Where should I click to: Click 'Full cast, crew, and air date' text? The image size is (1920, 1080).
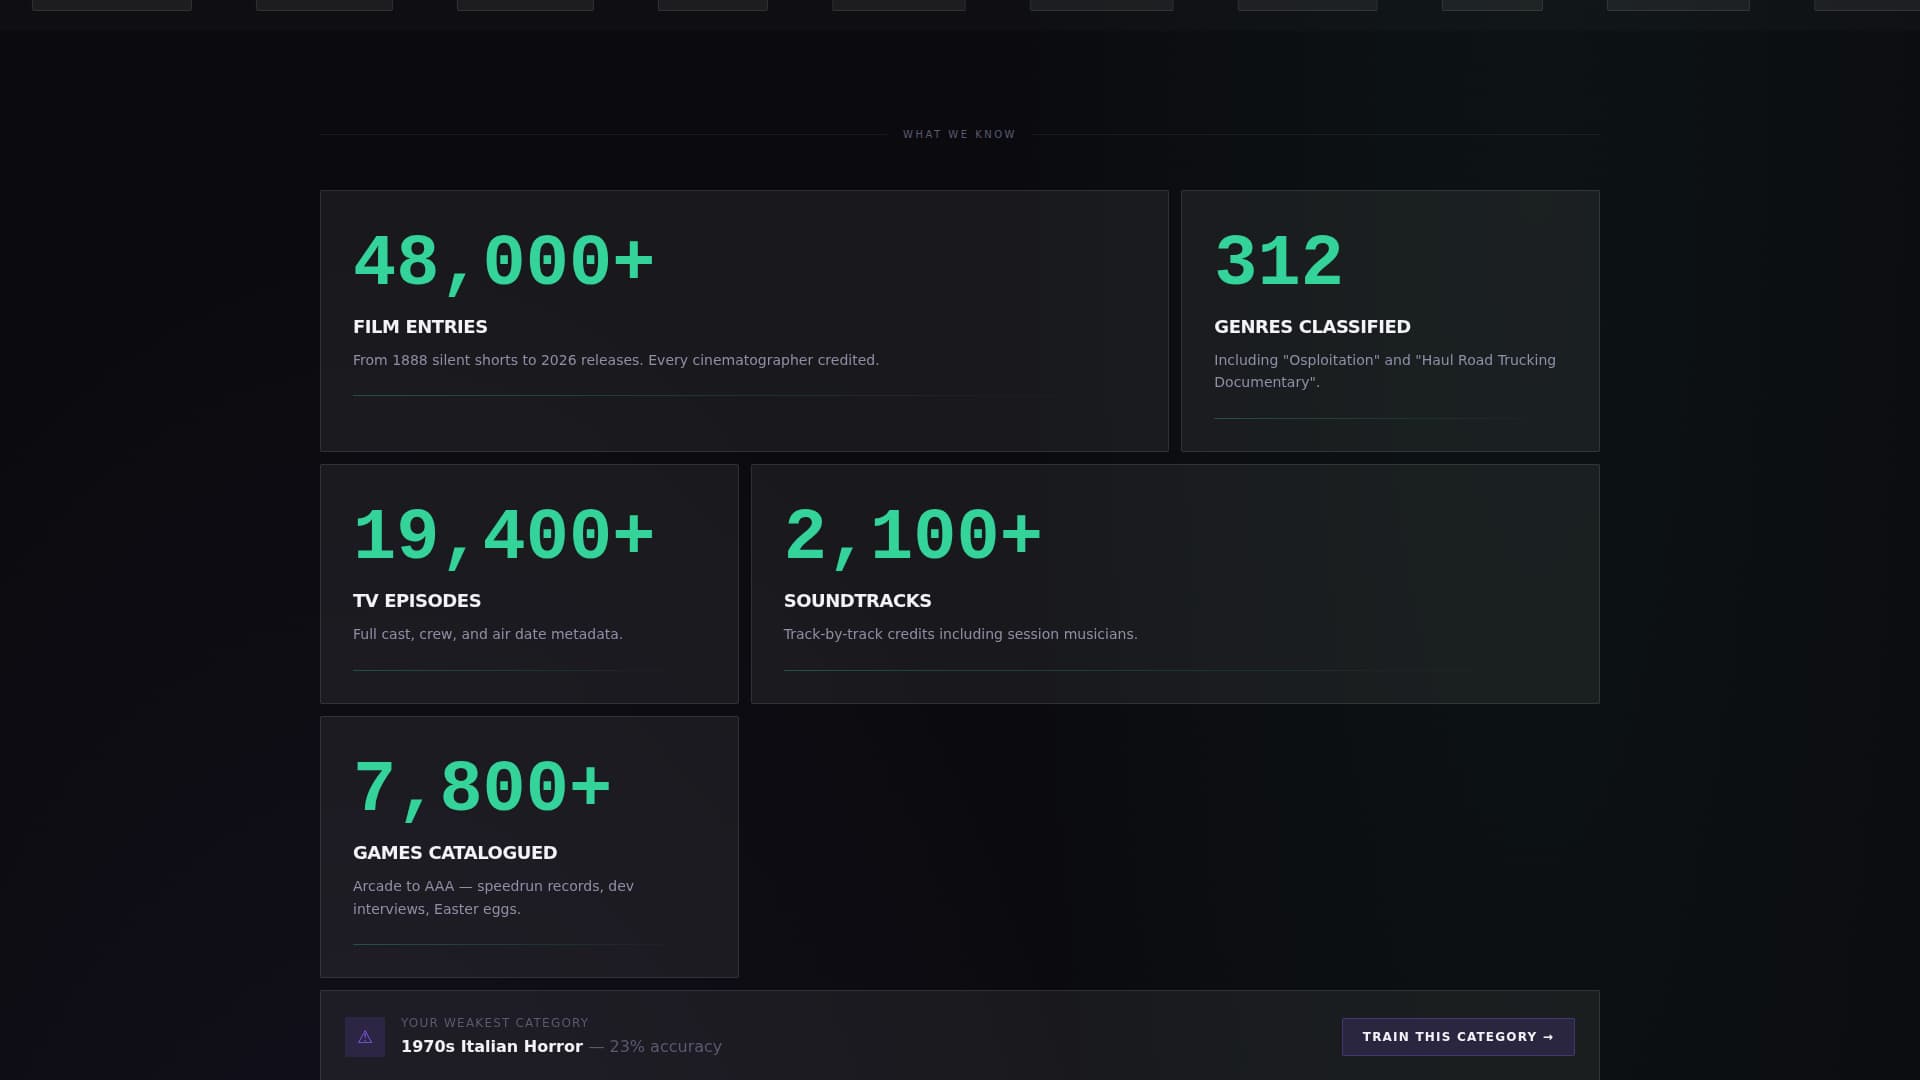488,634
